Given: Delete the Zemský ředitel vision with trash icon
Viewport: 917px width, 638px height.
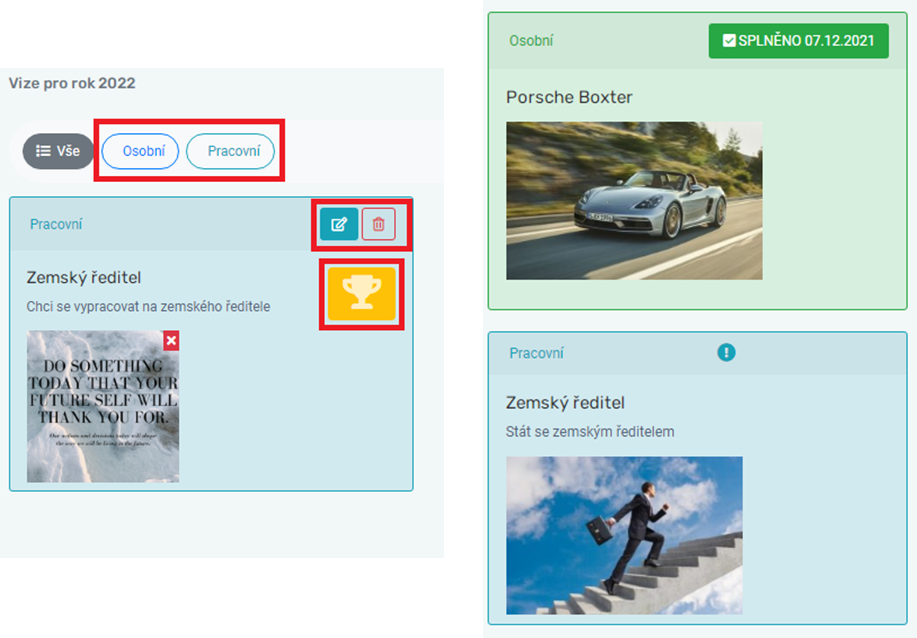Looking at the screenshot, I should [x=378, y=224].
